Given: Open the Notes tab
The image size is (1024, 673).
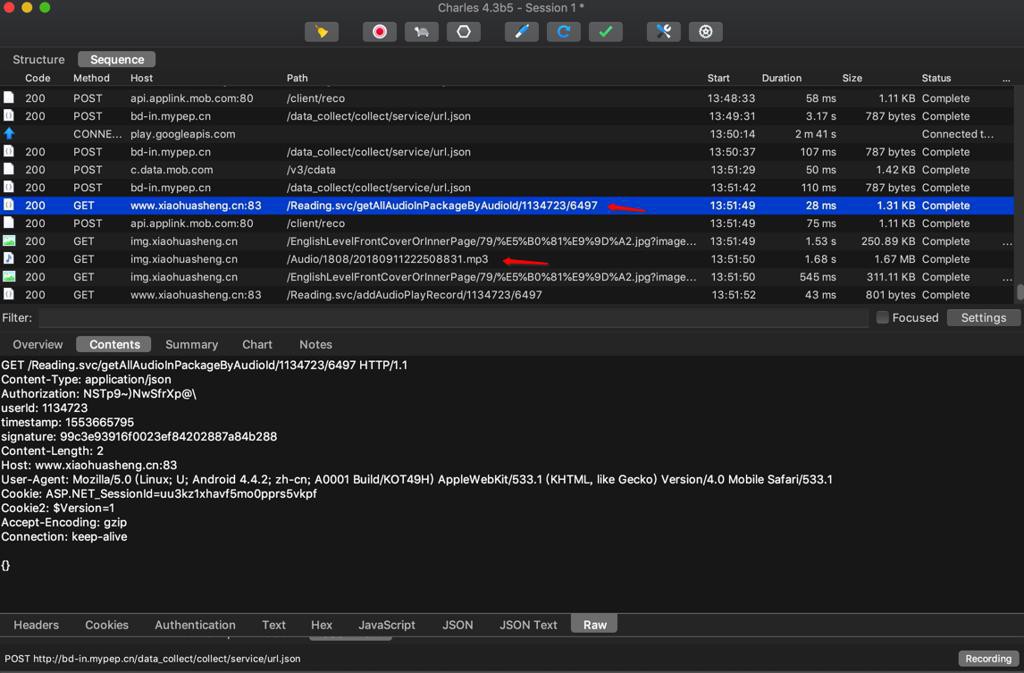Looking at the screenshot, I should click(315, 345).
